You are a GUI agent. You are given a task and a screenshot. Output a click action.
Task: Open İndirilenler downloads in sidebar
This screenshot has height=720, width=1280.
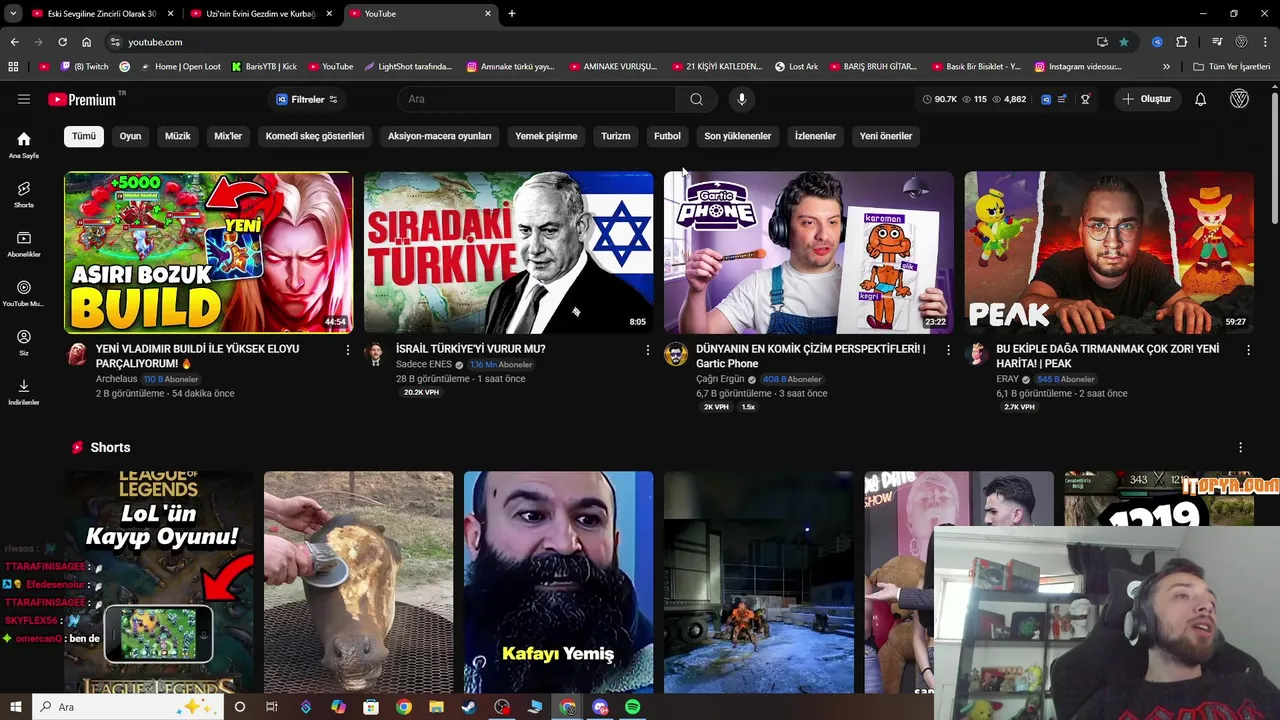[x=24, y=392]
